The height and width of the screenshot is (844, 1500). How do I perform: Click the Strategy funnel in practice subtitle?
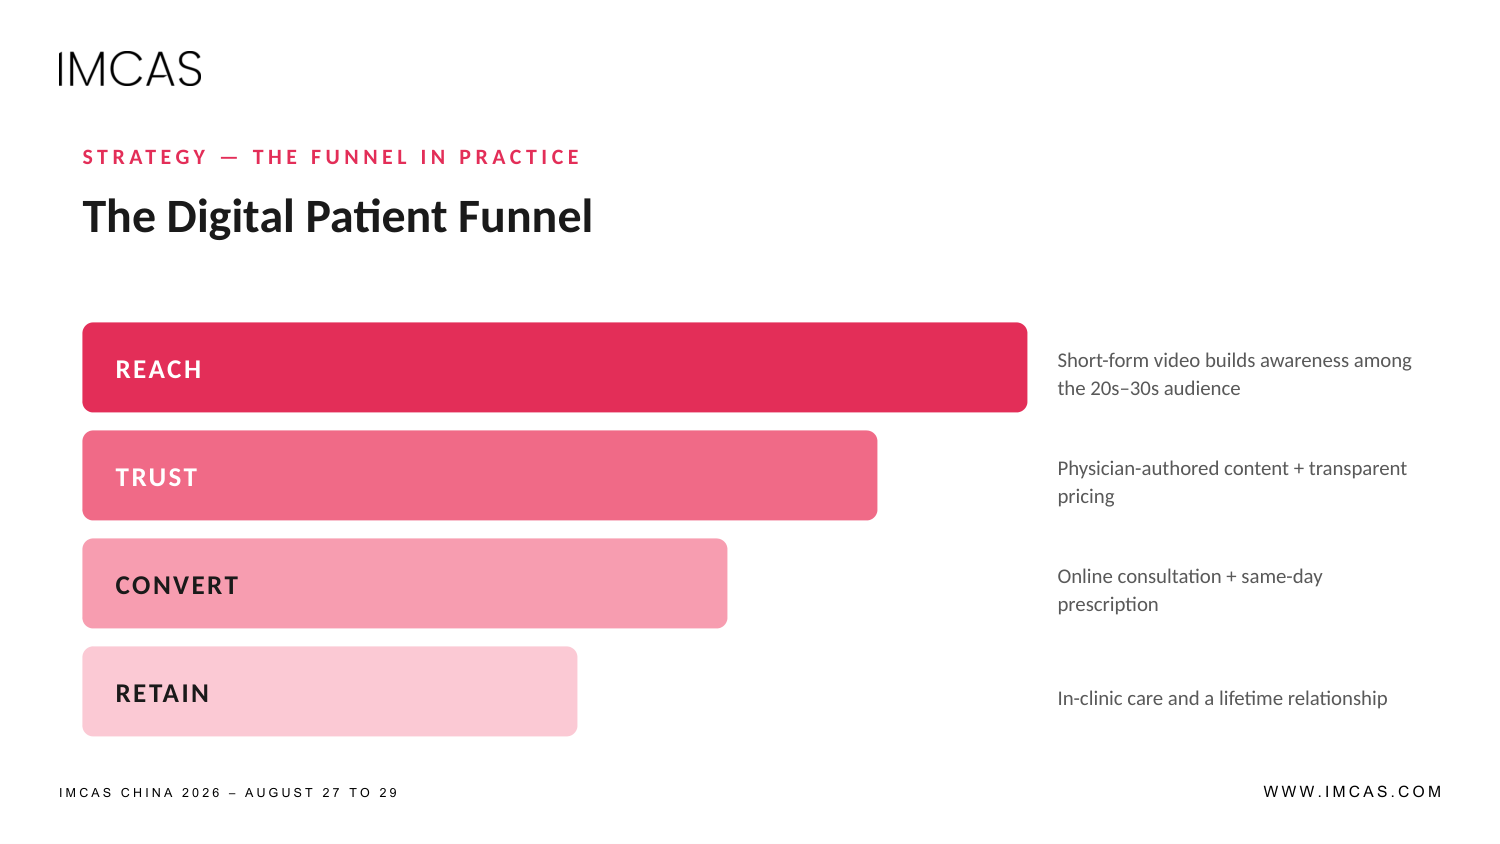331,157
